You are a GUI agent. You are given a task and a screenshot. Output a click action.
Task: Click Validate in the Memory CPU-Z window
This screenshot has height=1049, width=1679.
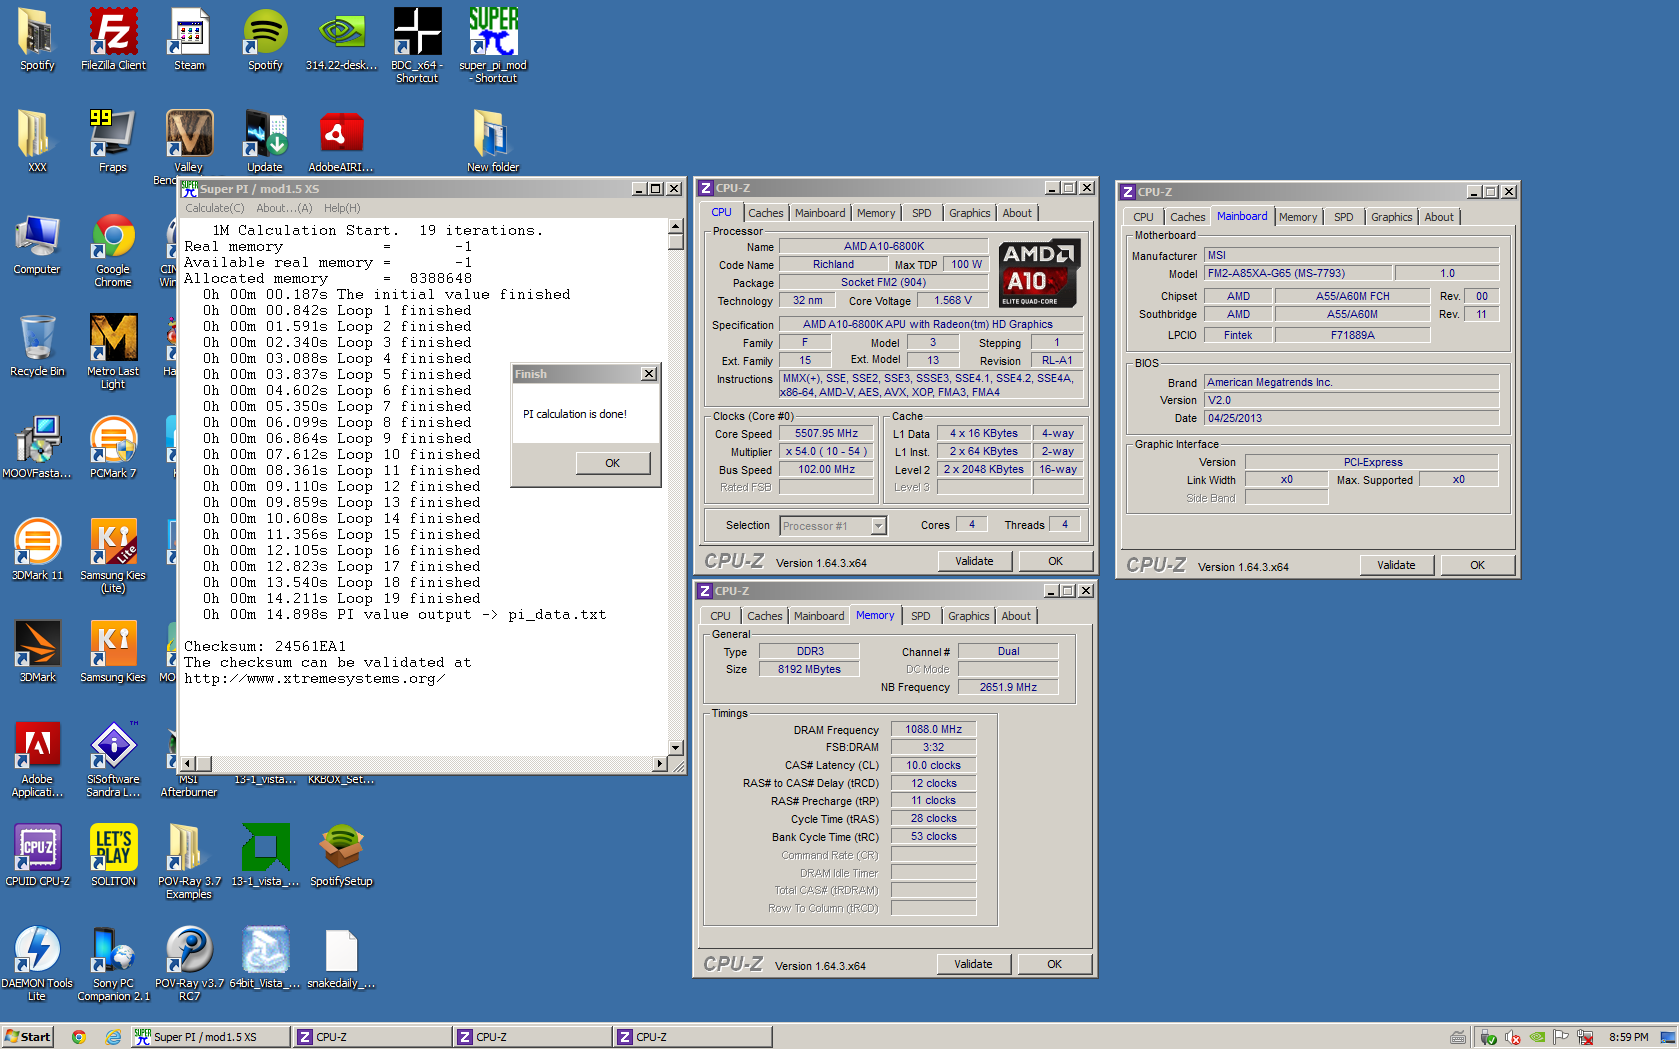point(973,964)
